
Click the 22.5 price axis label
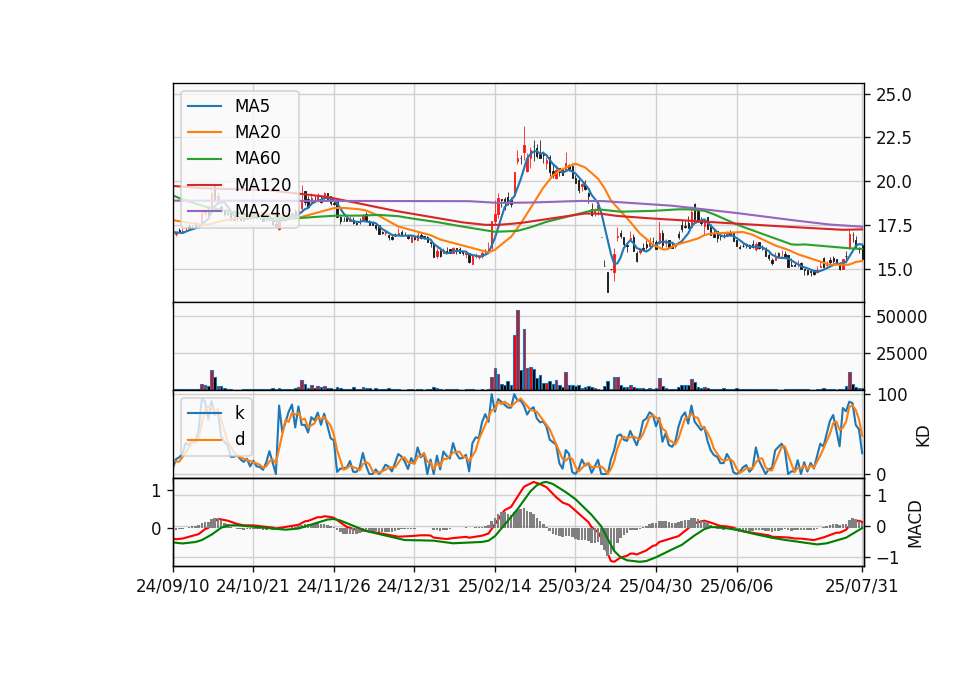point(894,138)
